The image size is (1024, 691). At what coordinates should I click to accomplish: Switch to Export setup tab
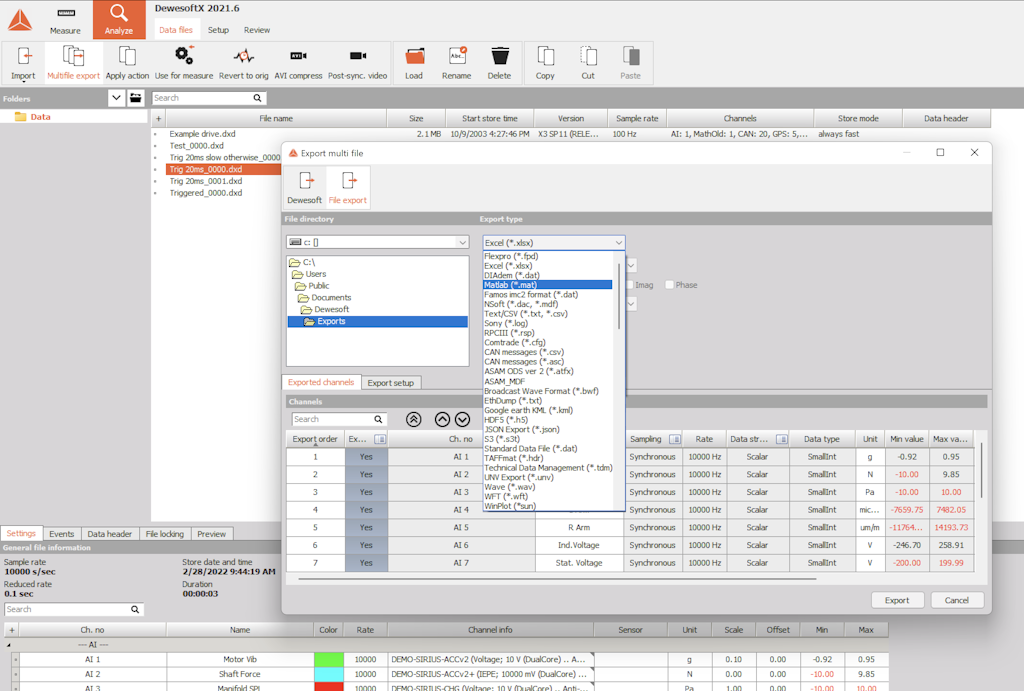point(391,383)
